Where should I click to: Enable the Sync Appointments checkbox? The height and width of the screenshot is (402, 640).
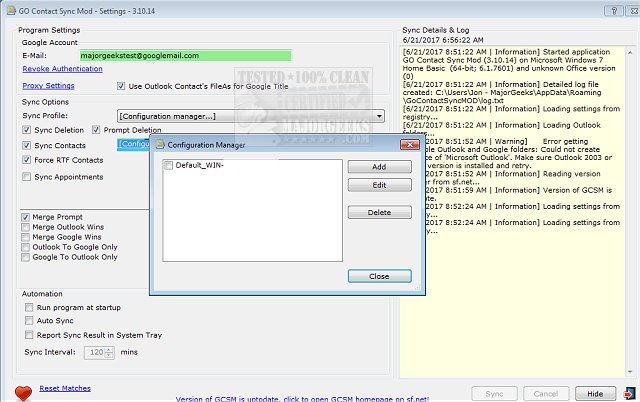27,176
